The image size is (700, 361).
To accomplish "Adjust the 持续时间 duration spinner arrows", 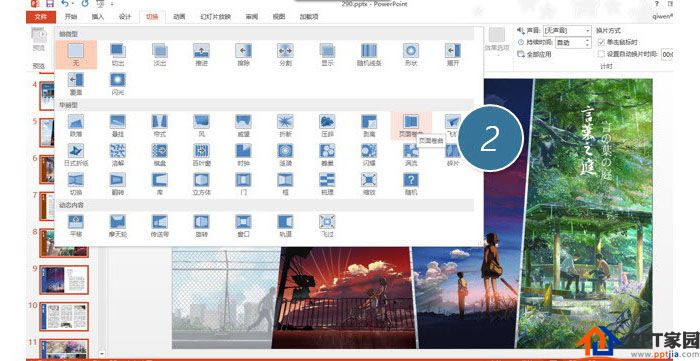I will point(587,42).
